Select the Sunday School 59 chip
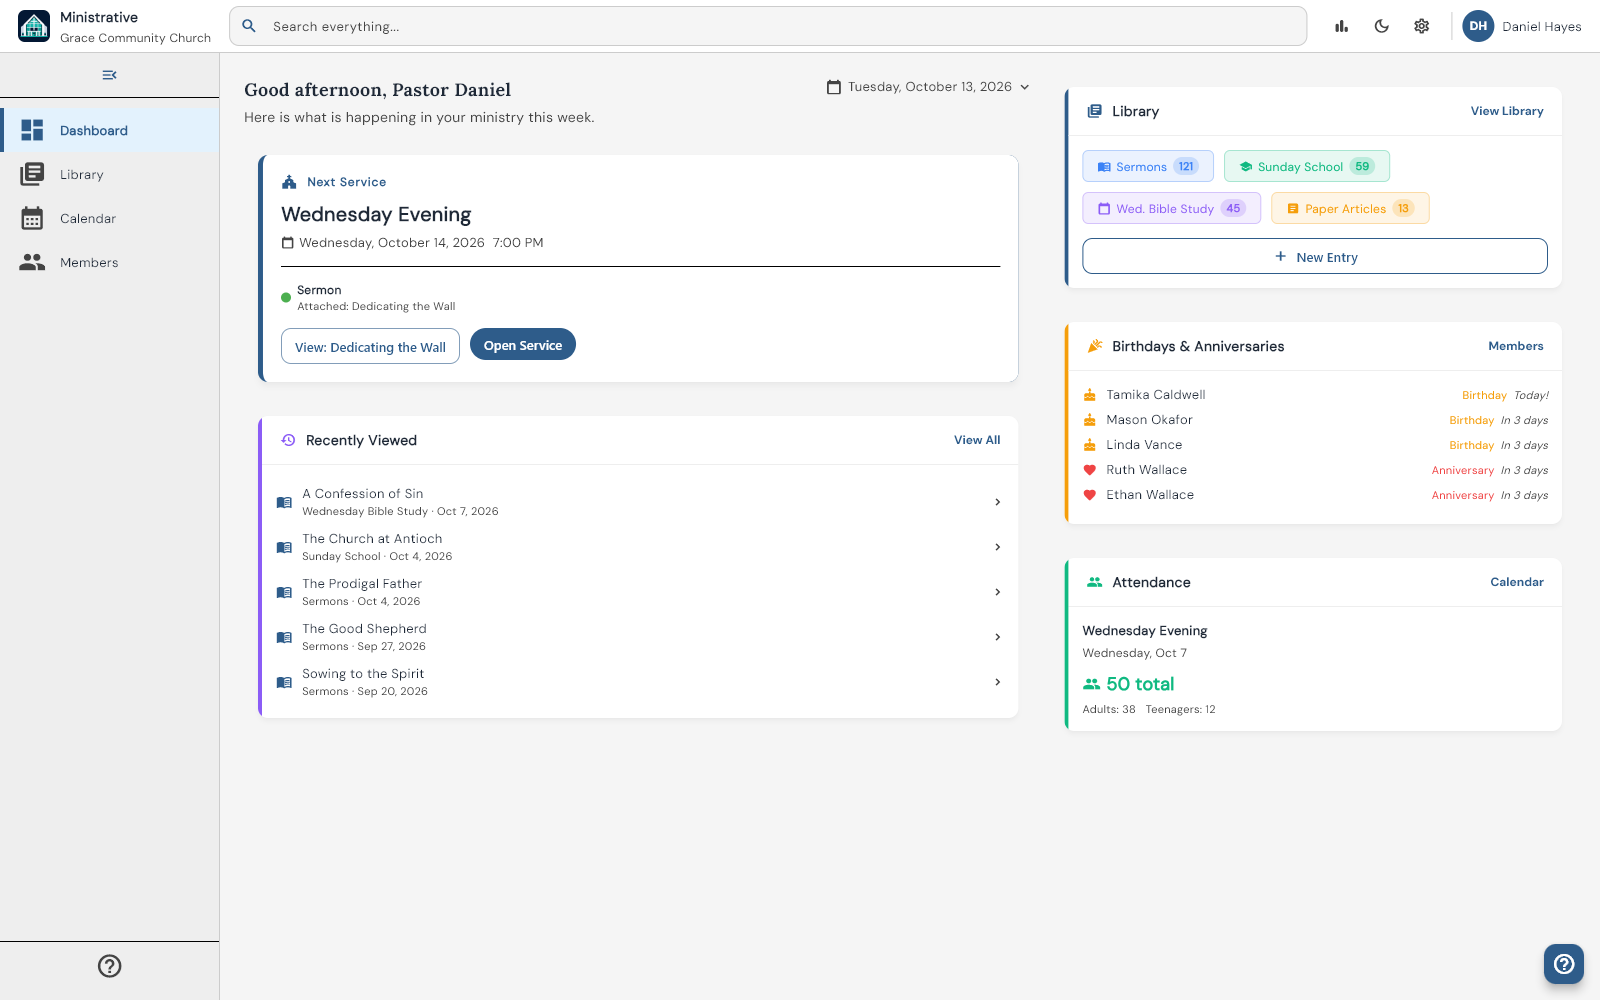The image size is (1600, 1000). (1307, 166)
